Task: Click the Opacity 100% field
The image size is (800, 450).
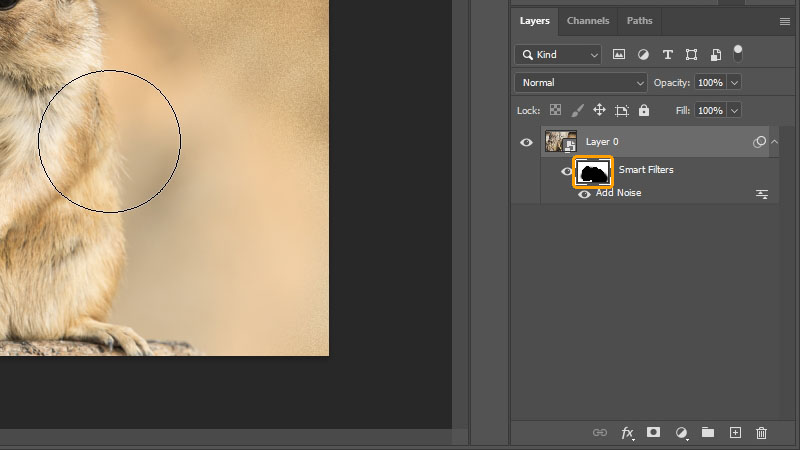Action: (x=710, y=83)
